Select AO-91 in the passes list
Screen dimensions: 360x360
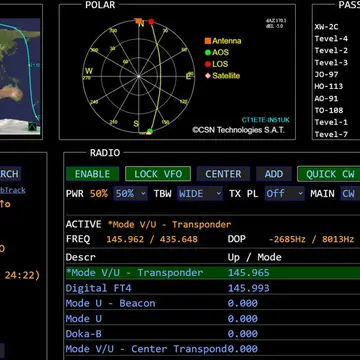(x=326, y=99)
